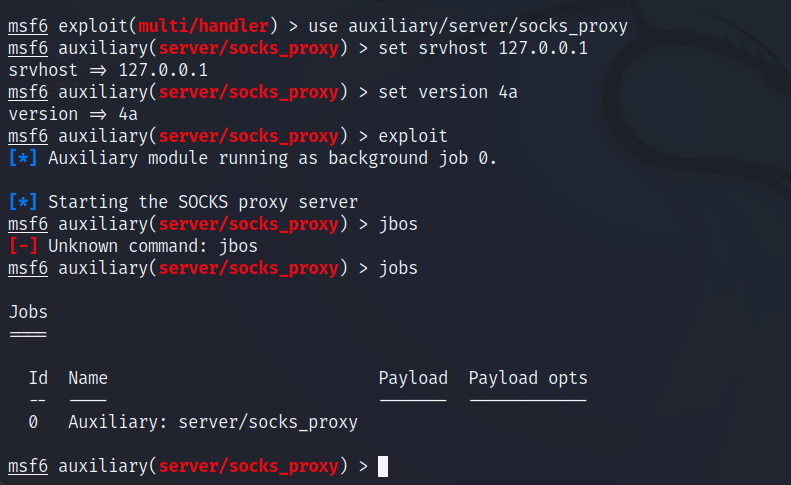The image size is (791, 485).
Task: Click the 'srvhost => 127.0.0.1' output line
Action: (108, 70)
